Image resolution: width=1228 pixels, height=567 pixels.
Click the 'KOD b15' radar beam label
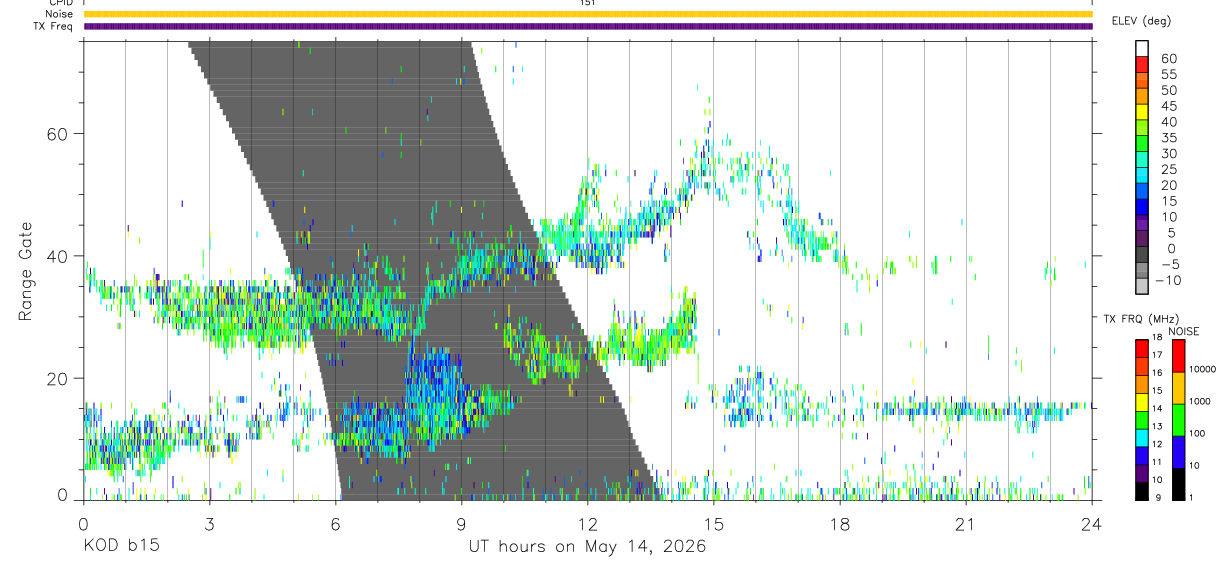click(x=121, y=547)
